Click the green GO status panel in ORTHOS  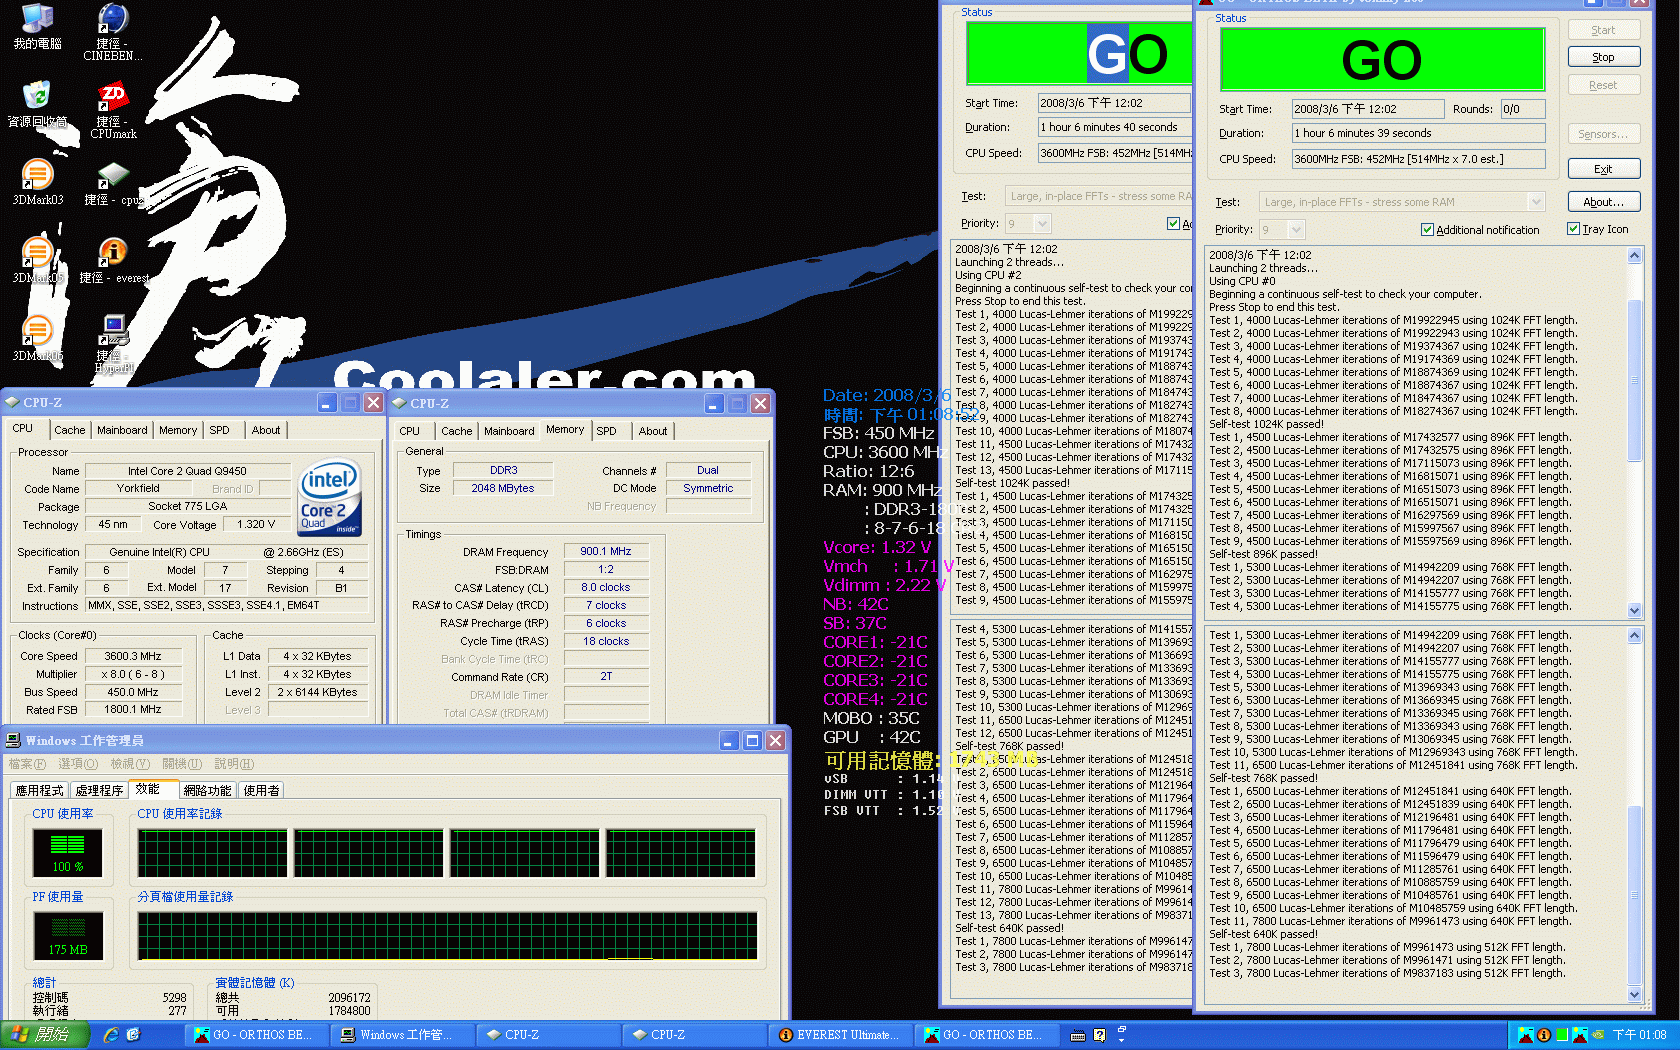point(1382,60)
